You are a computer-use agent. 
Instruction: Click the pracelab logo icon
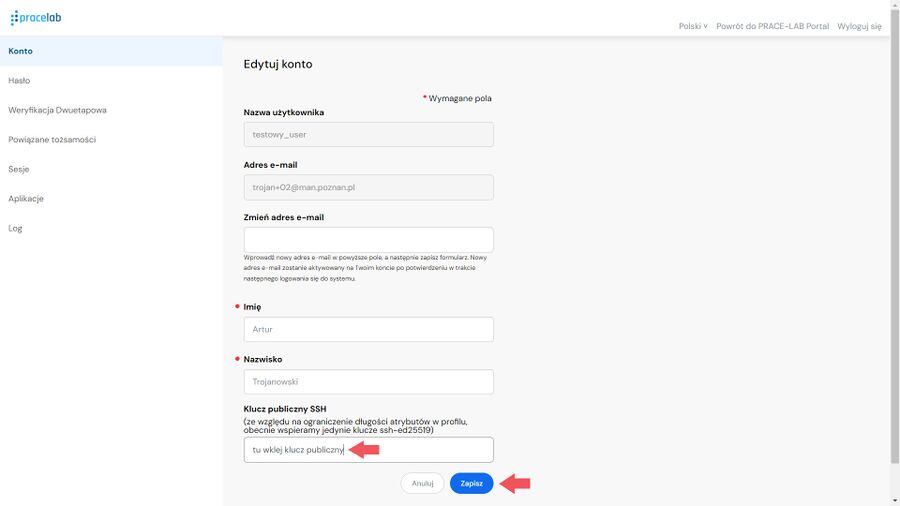36,18
